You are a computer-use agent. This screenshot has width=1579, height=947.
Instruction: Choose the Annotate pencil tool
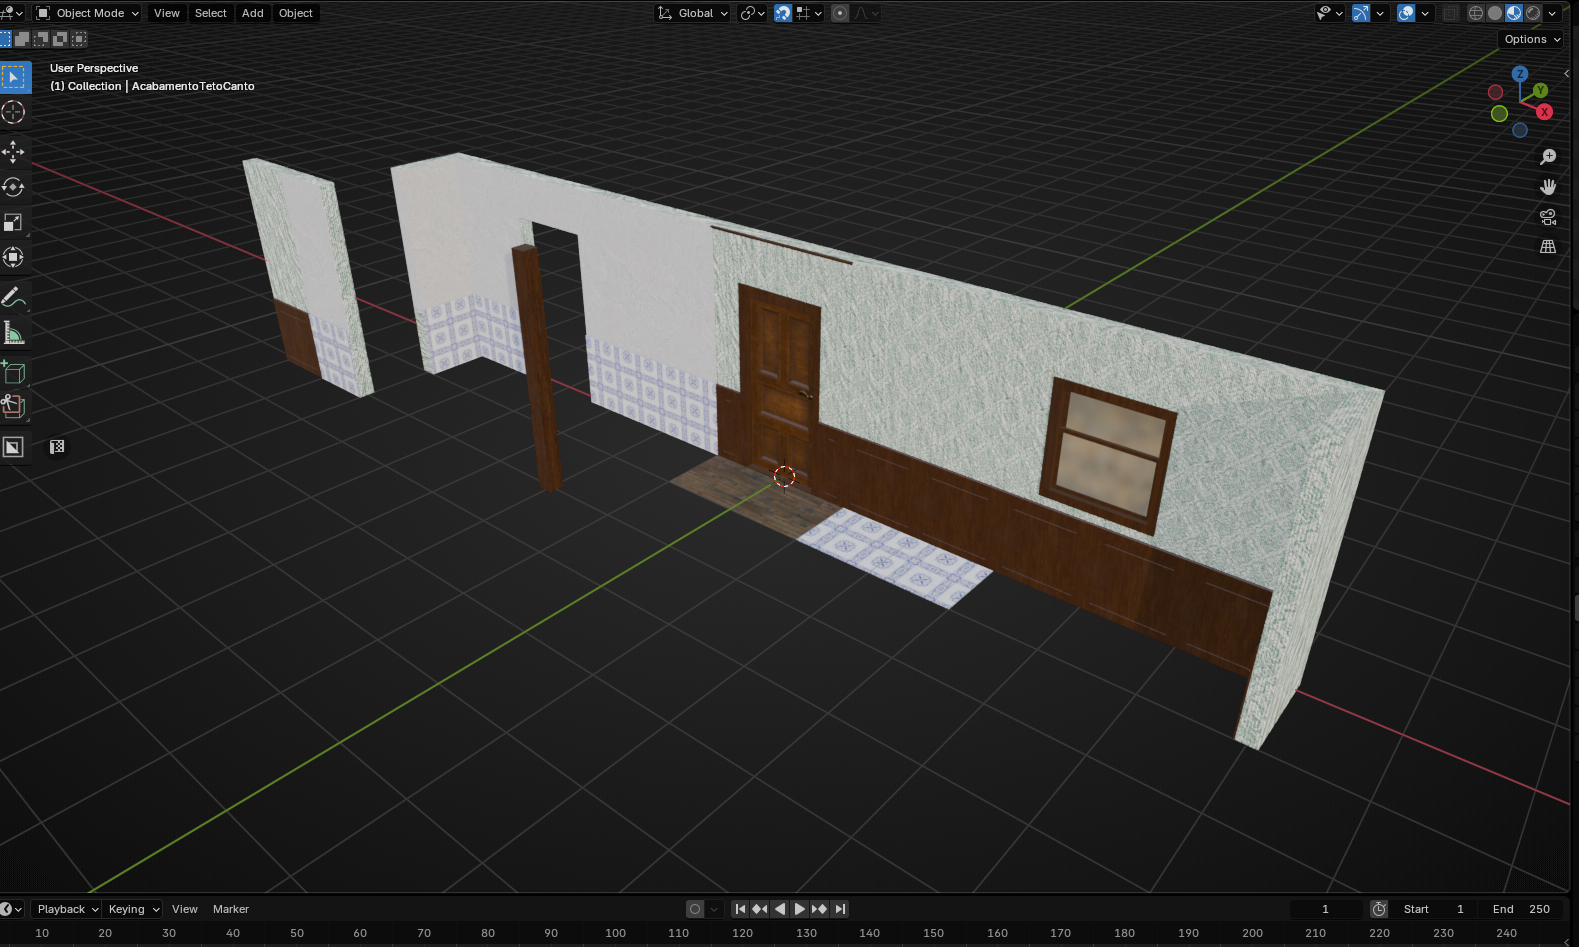[14, 297]
